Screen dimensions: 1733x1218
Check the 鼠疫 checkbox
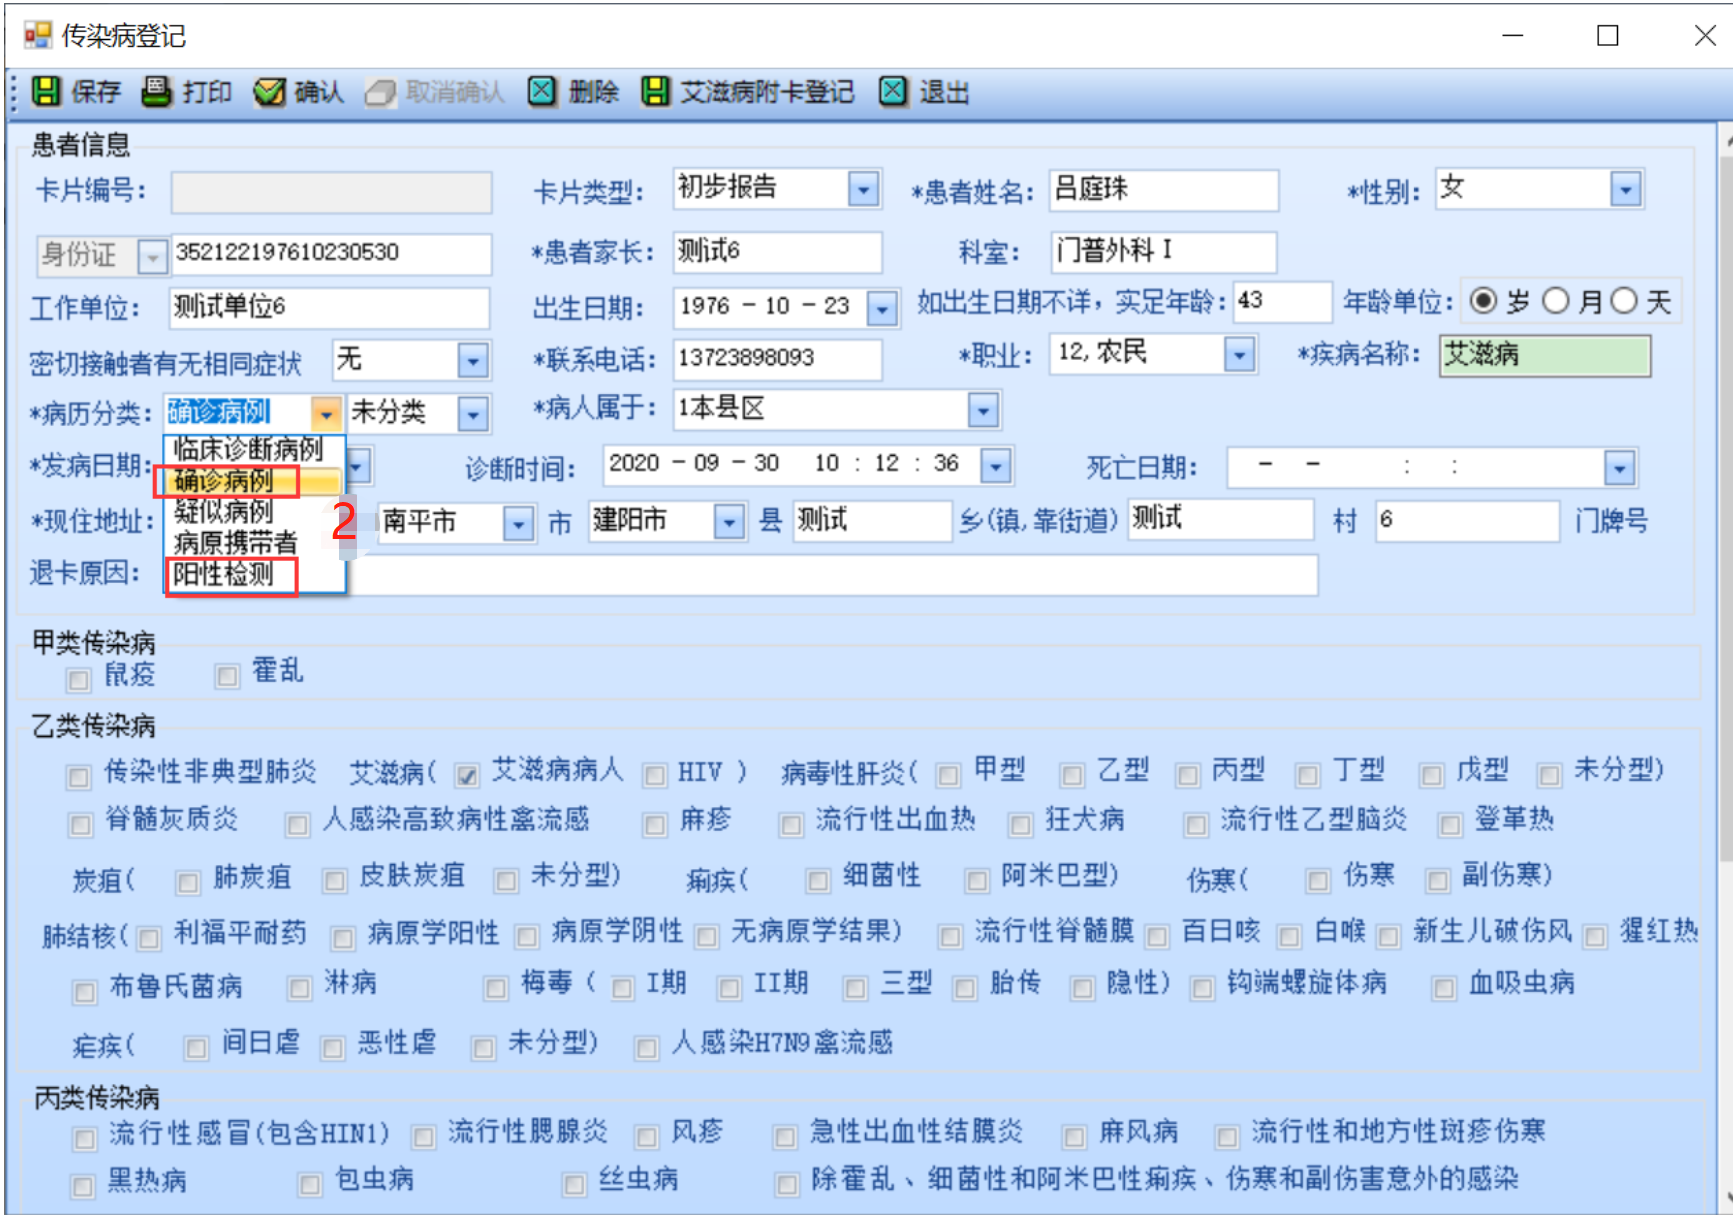[78, 679]
